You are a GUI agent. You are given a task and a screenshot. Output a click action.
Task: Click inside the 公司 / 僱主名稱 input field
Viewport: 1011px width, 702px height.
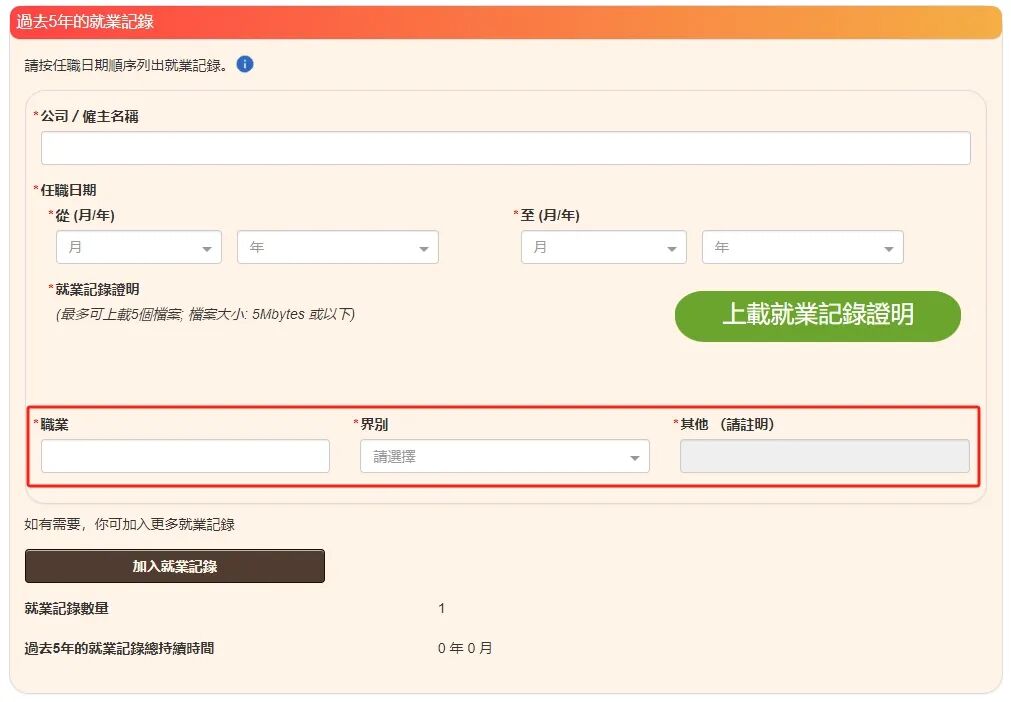(505, 147)
